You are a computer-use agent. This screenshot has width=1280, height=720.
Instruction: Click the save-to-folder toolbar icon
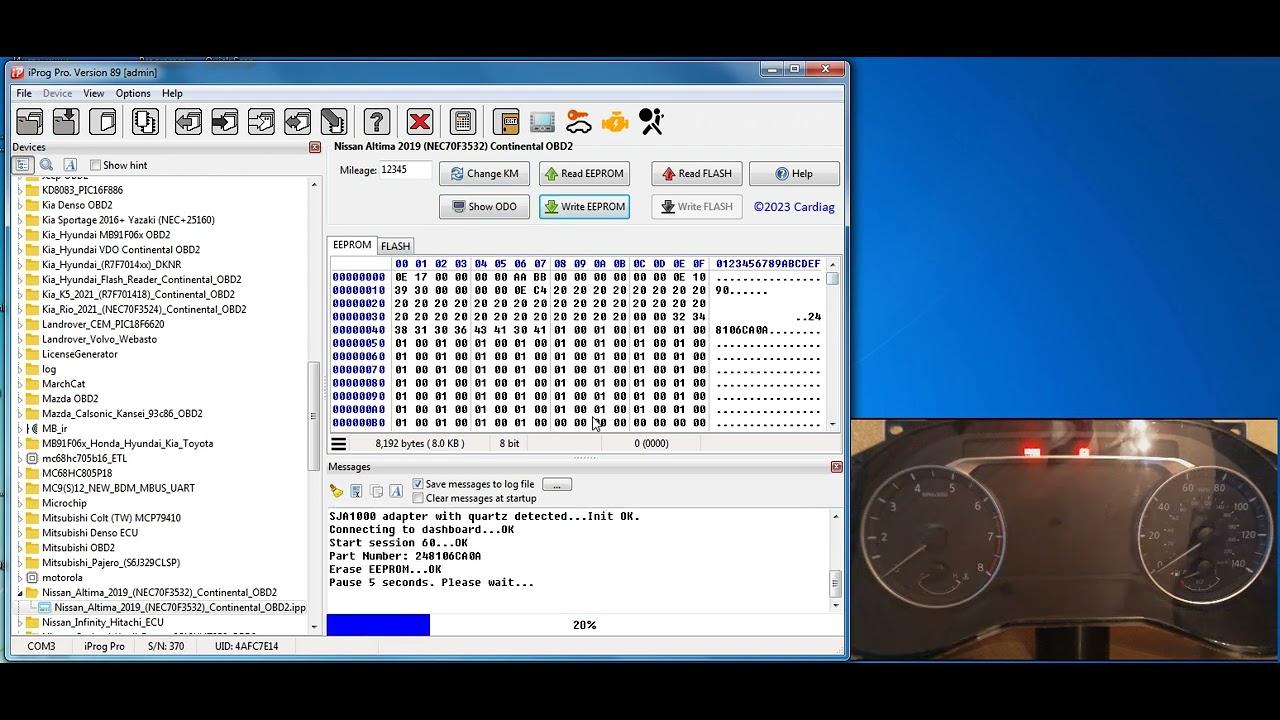66,122
